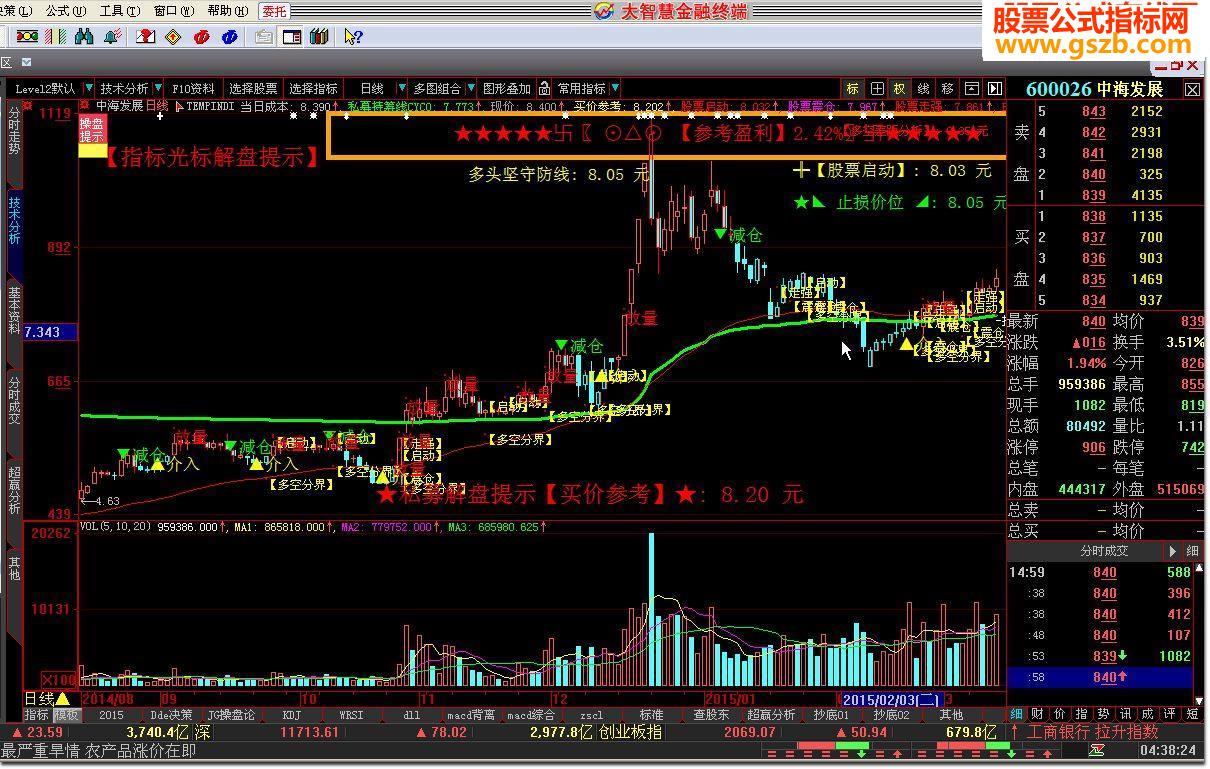Click the 工商银行 拉升指数 ticker text
The width and height of the screenshot is (1210, 769).
[1092, 732]
